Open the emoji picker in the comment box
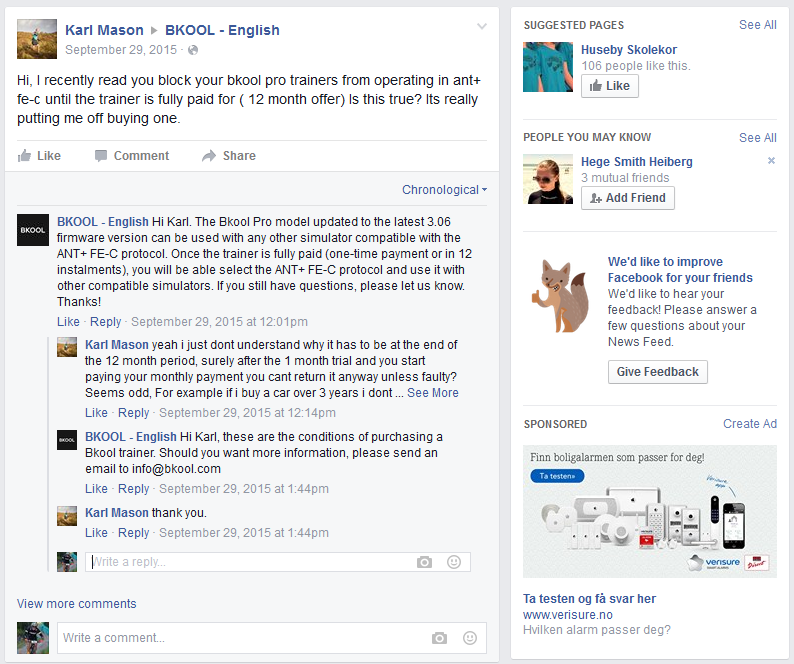The image size is (794, 664). click(470, 638)
